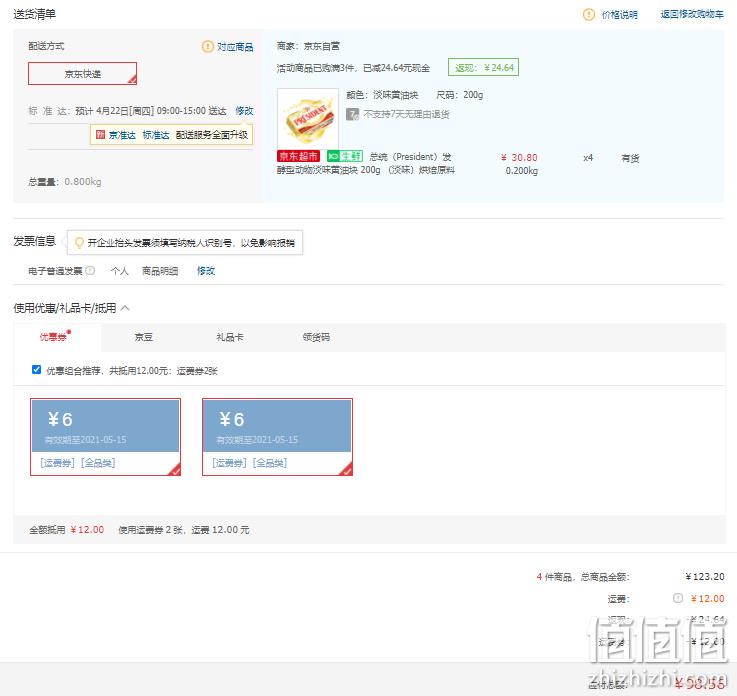Open the 价格说明 link
This screenshot has width=737, height=696.
coord(619,15)
